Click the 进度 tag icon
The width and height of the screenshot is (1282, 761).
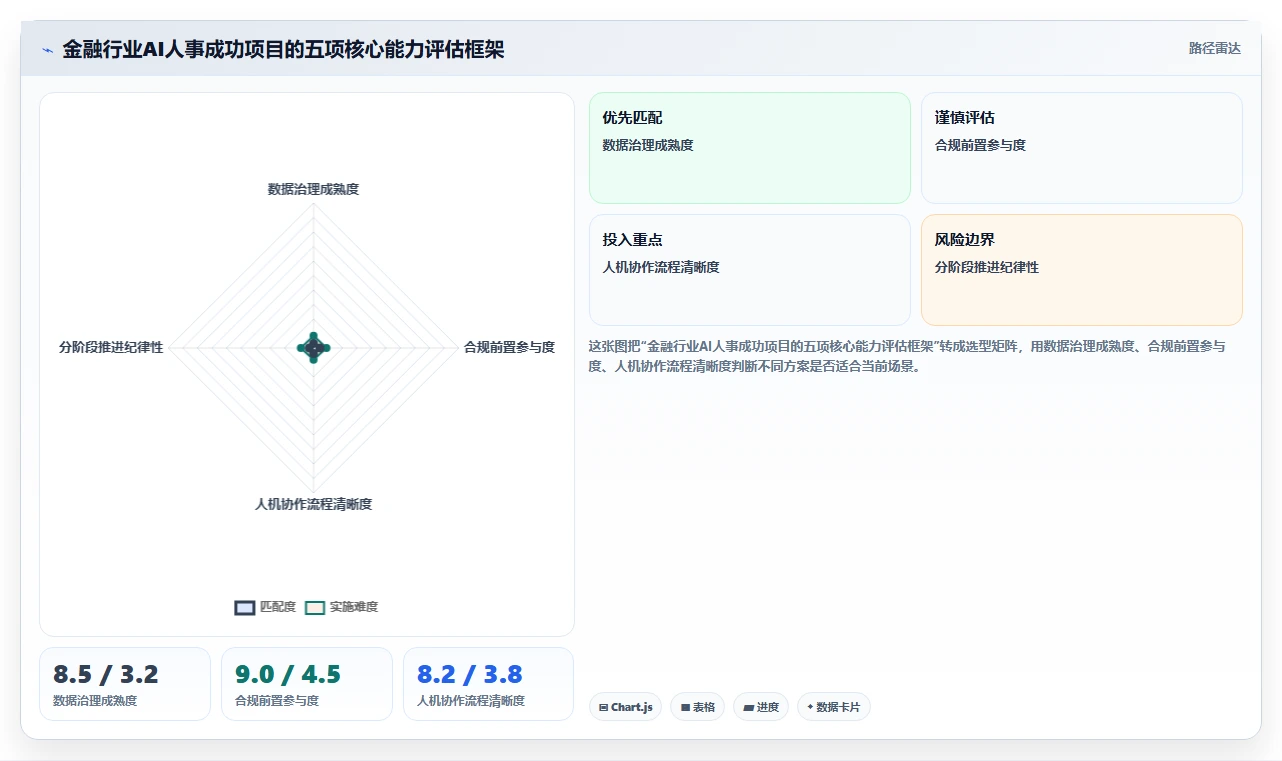[x=748, y=707]
